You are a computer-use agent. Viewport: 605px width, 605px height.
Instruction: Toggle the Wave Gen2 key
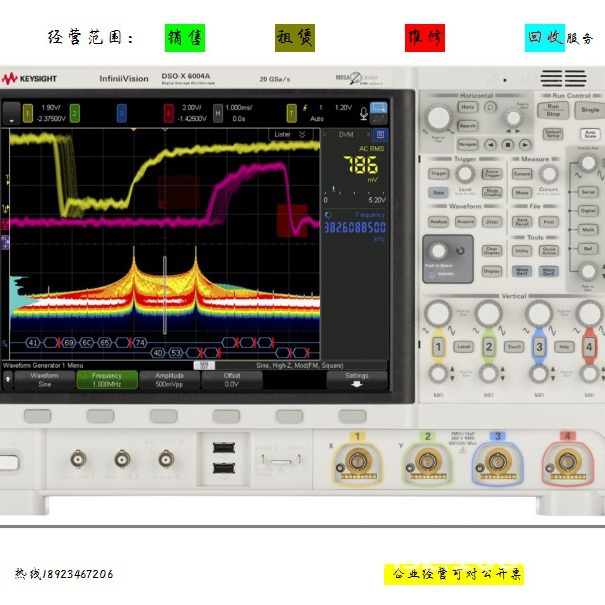pos(548,271)
